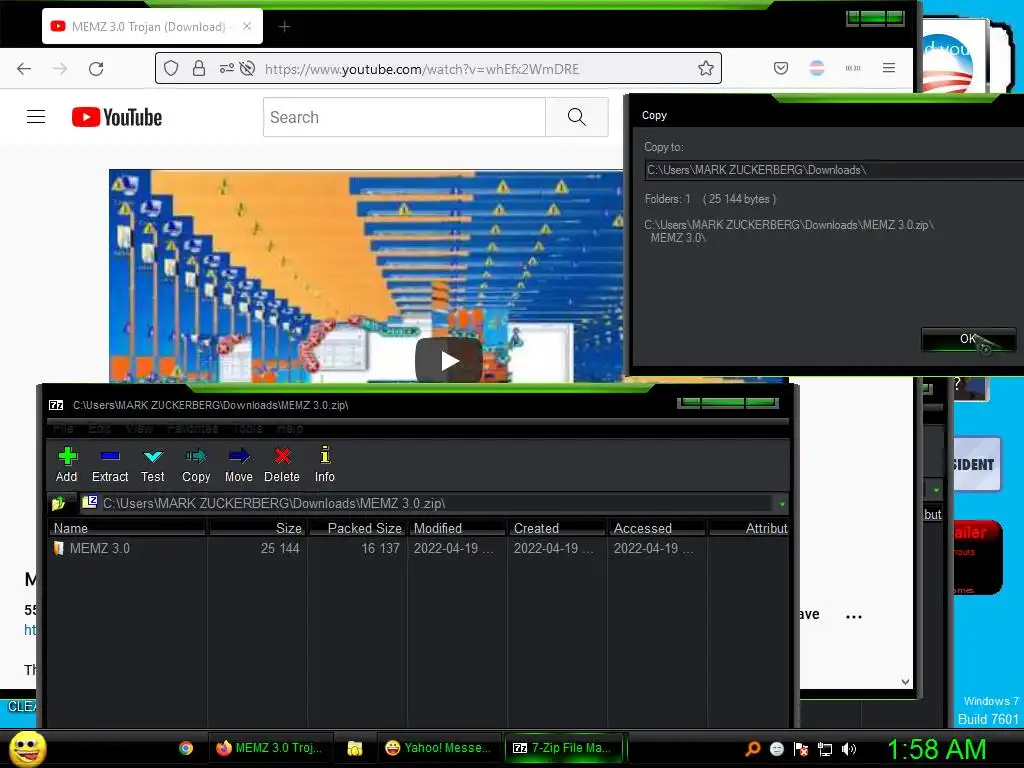The image size is (1024, 768).
Task: Bookmark this page with the star
Action: [x=705, y=69]
